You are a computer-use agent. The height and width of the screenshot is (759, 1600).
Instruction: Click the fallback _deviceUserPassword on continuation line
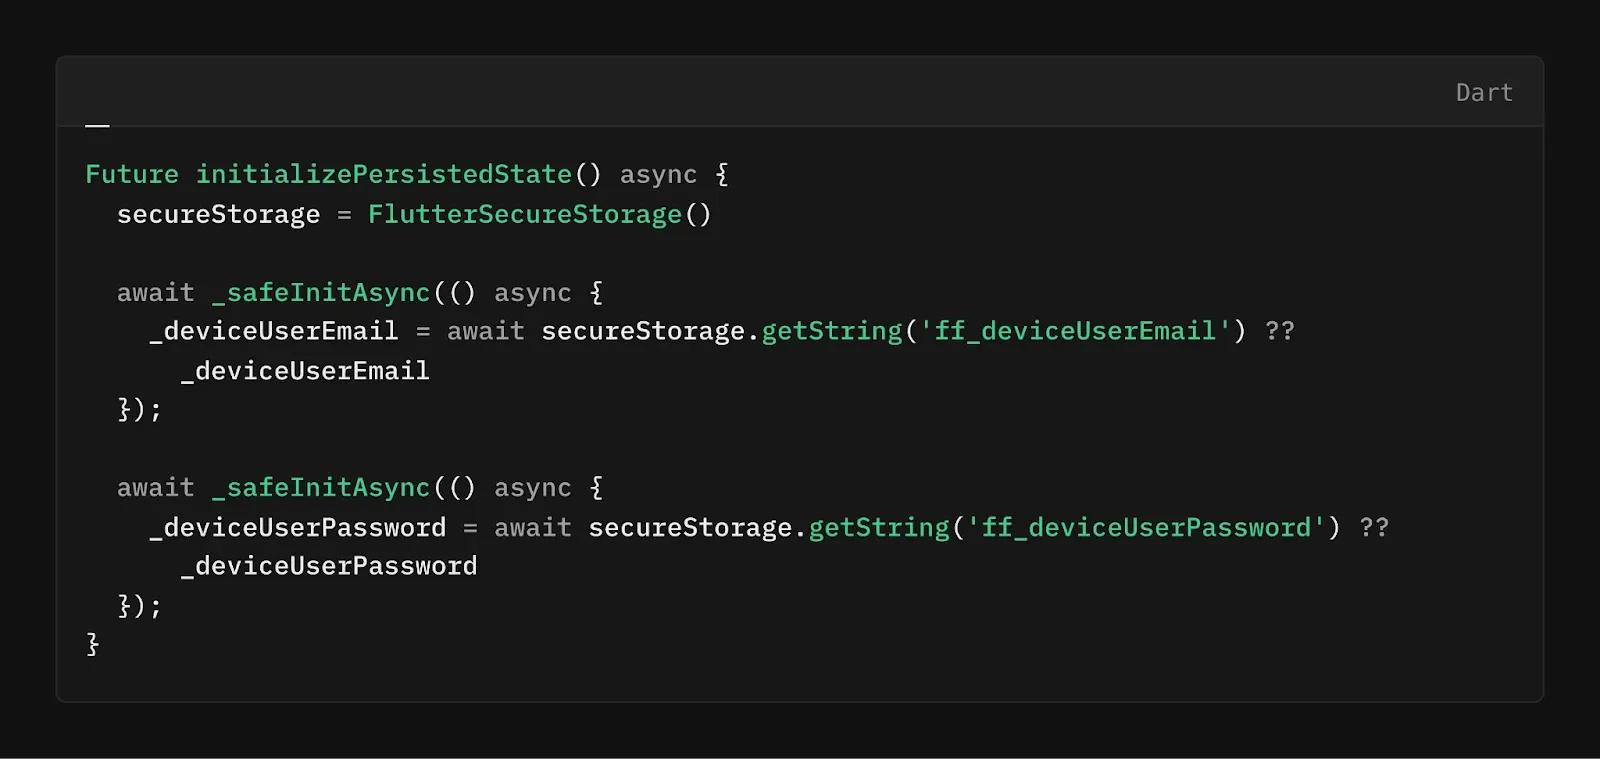pyautogui.click(x=329, y=566)
